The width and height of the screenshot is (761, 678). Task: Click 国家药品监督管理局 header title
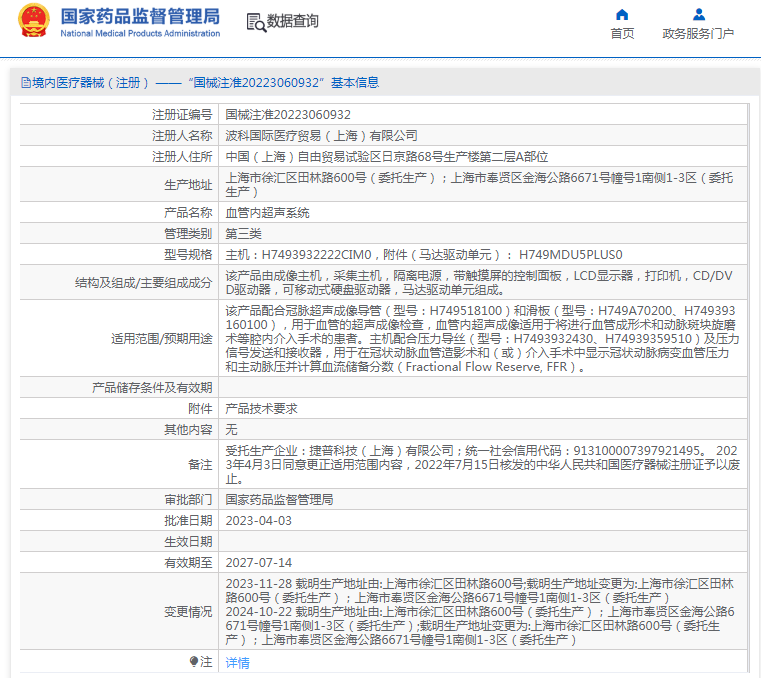pos(140,16)
